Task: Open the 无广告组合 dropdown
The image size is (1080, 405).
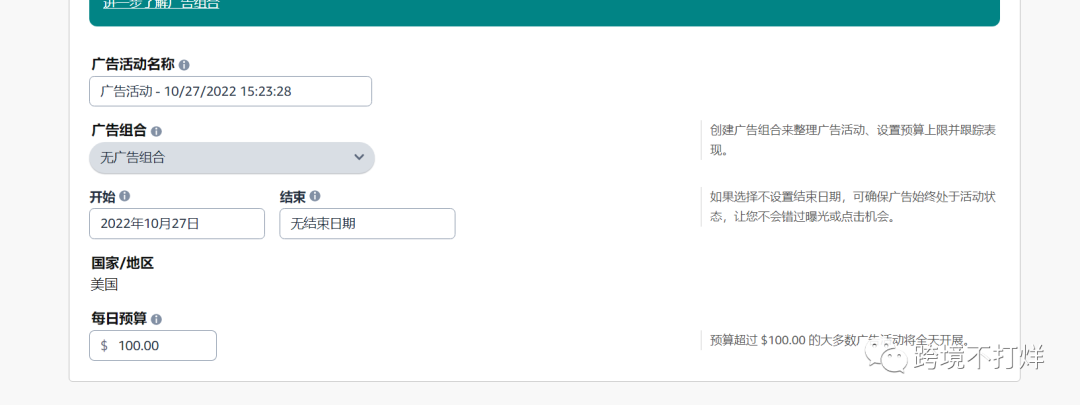Action: point(232,158)
